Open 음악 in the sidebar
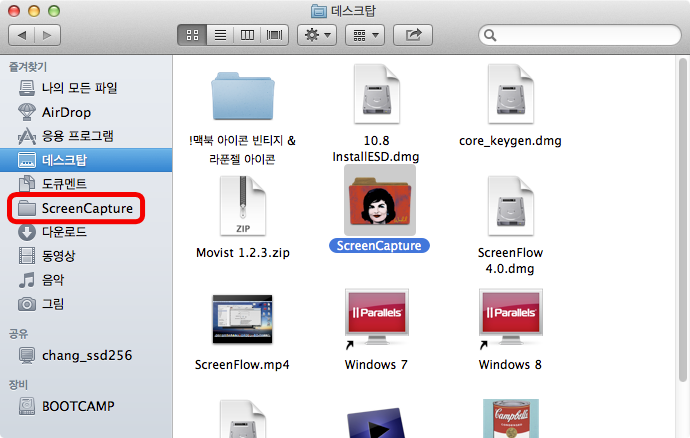 pos(86,280)
